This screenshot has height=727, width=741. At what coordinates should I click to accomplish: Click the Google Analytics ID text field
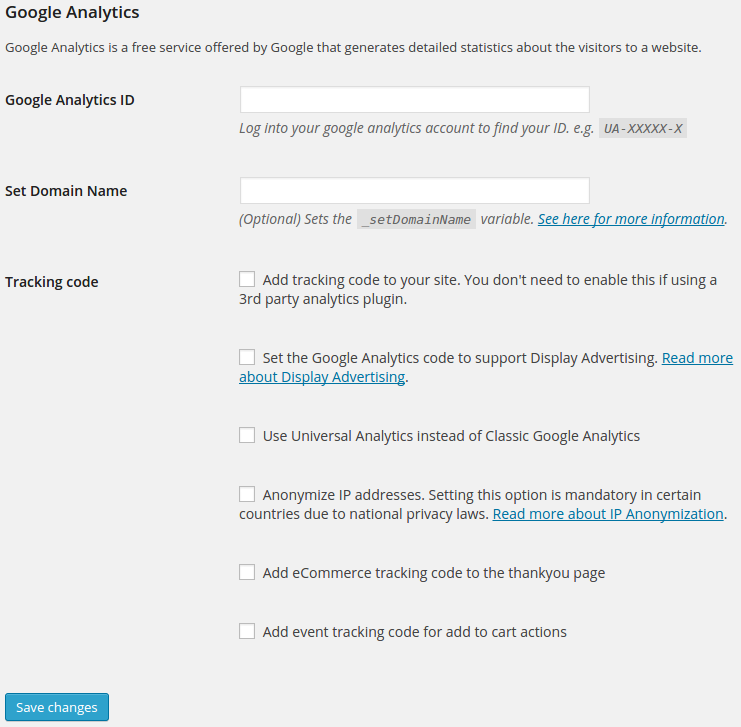[414, 100]
